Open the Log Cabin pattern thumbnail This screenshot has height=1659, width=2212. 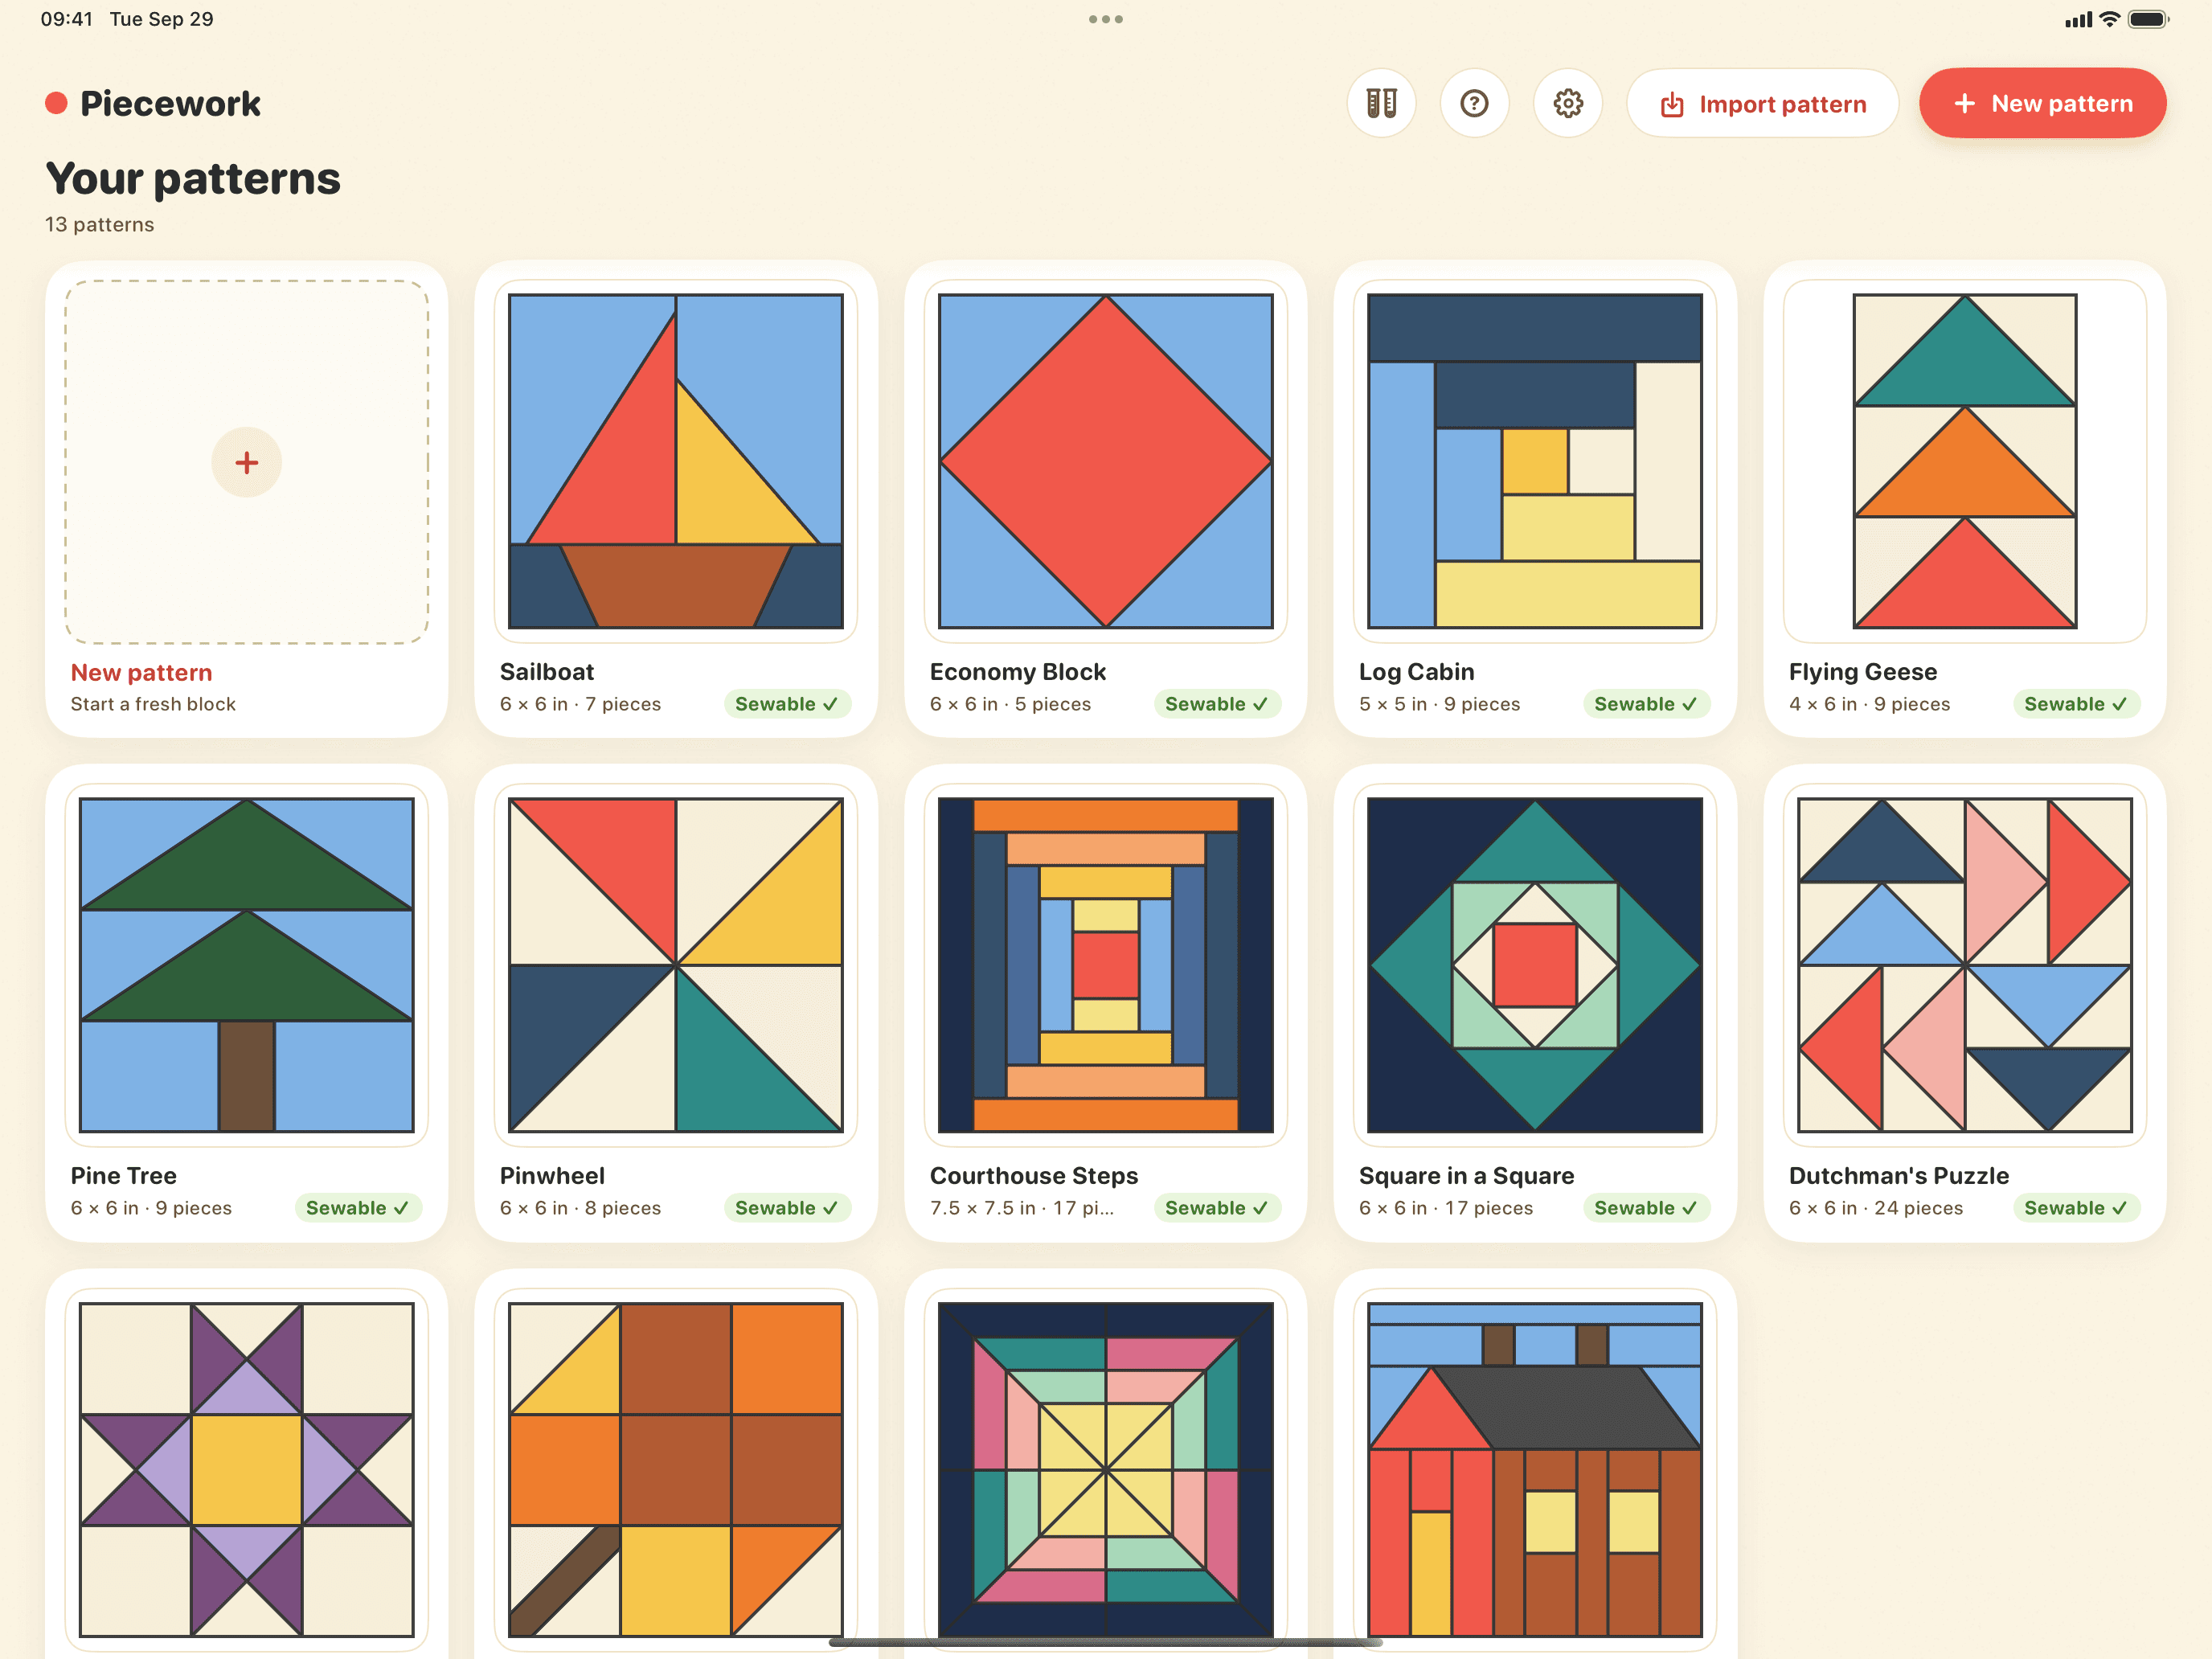click(x=1535, y=461)
